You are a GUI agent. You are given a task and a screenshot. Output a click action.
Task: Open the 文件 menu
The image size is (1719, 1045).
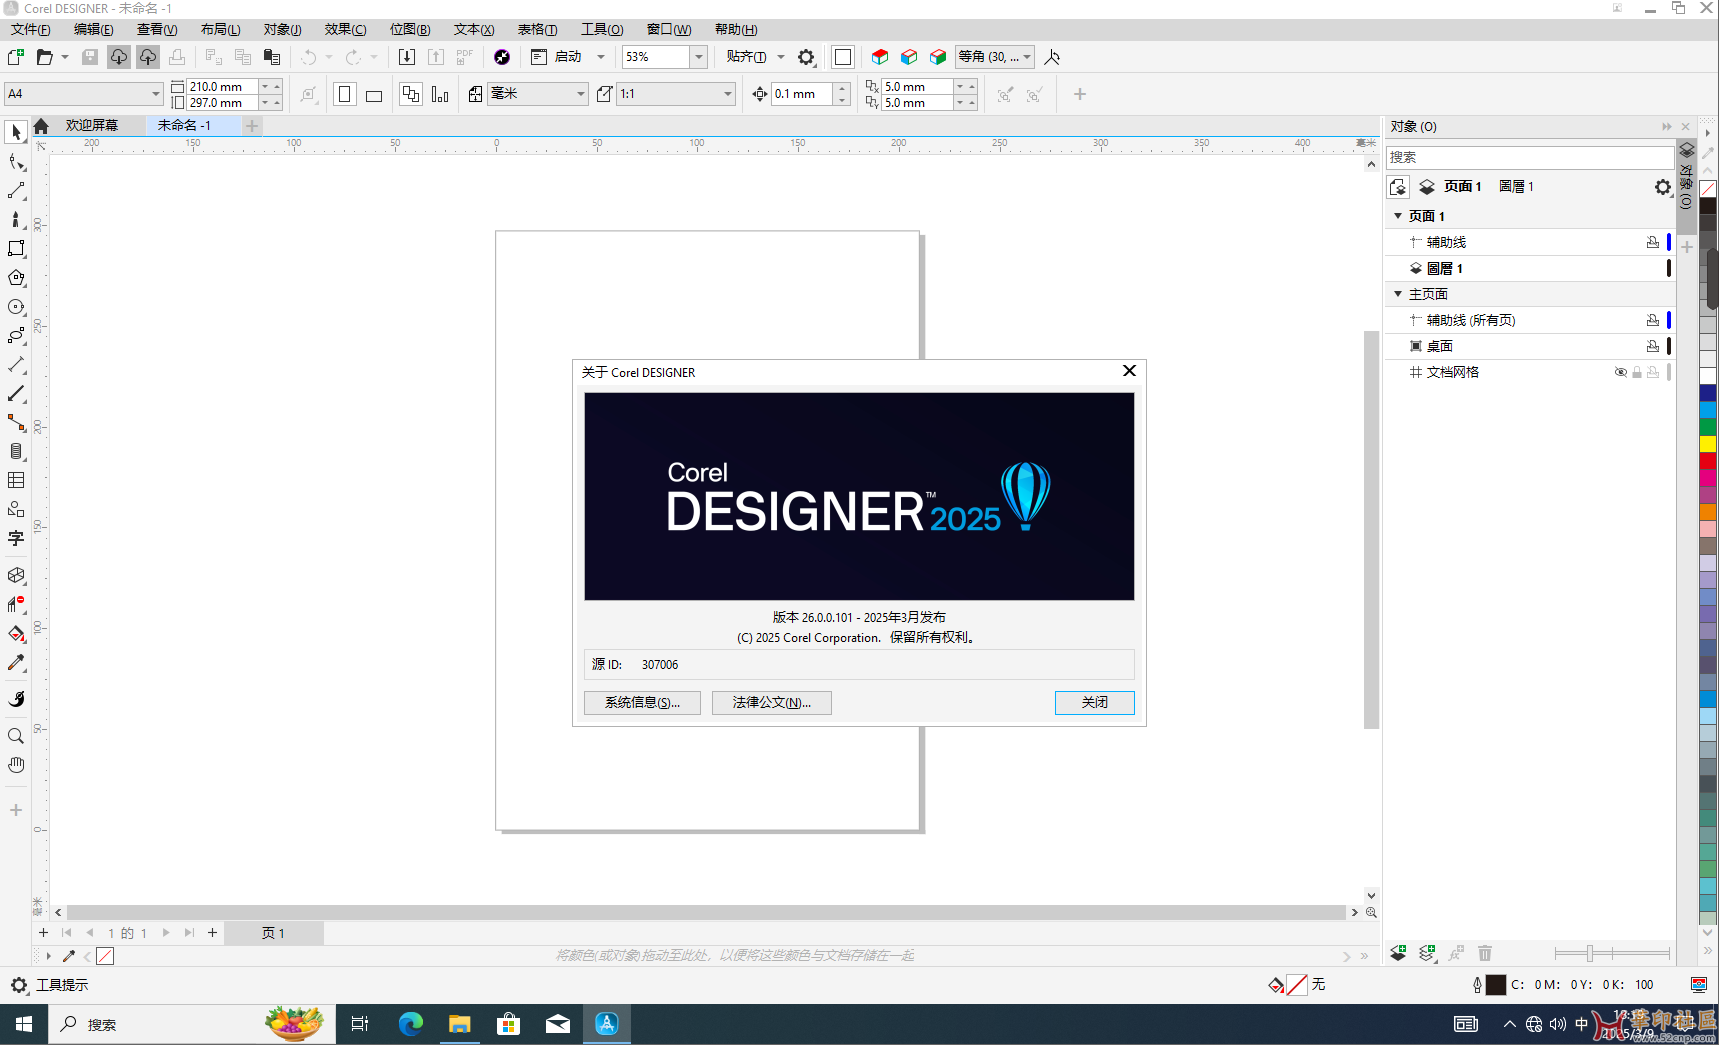coord(30,29)
